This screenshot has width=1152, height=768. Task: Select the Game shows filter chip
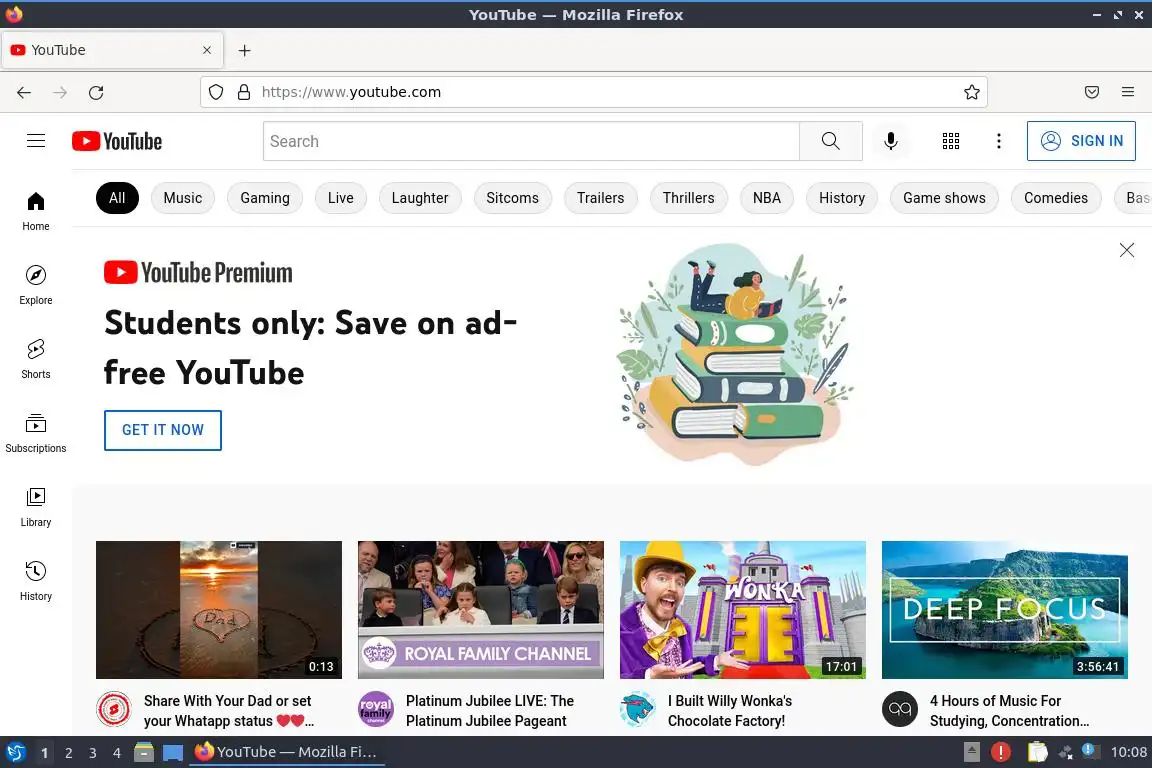coord(944,198)
